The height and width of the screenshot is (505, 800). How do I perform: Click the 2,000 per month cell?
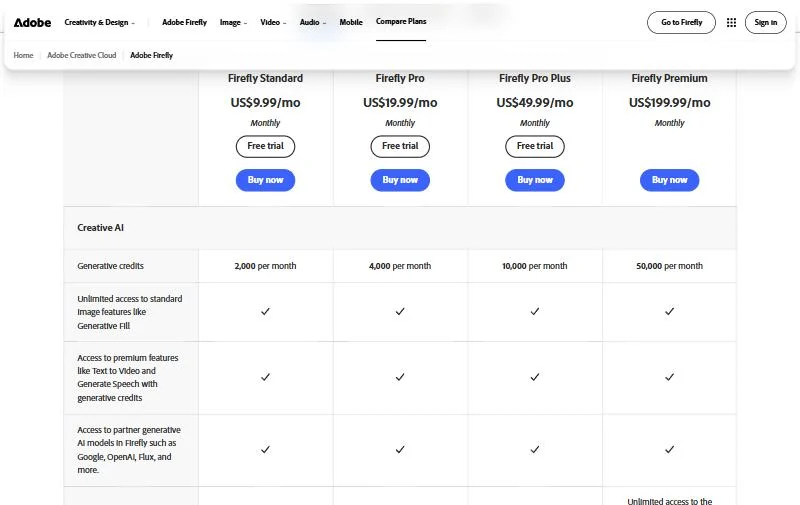(x=265, y=266)
